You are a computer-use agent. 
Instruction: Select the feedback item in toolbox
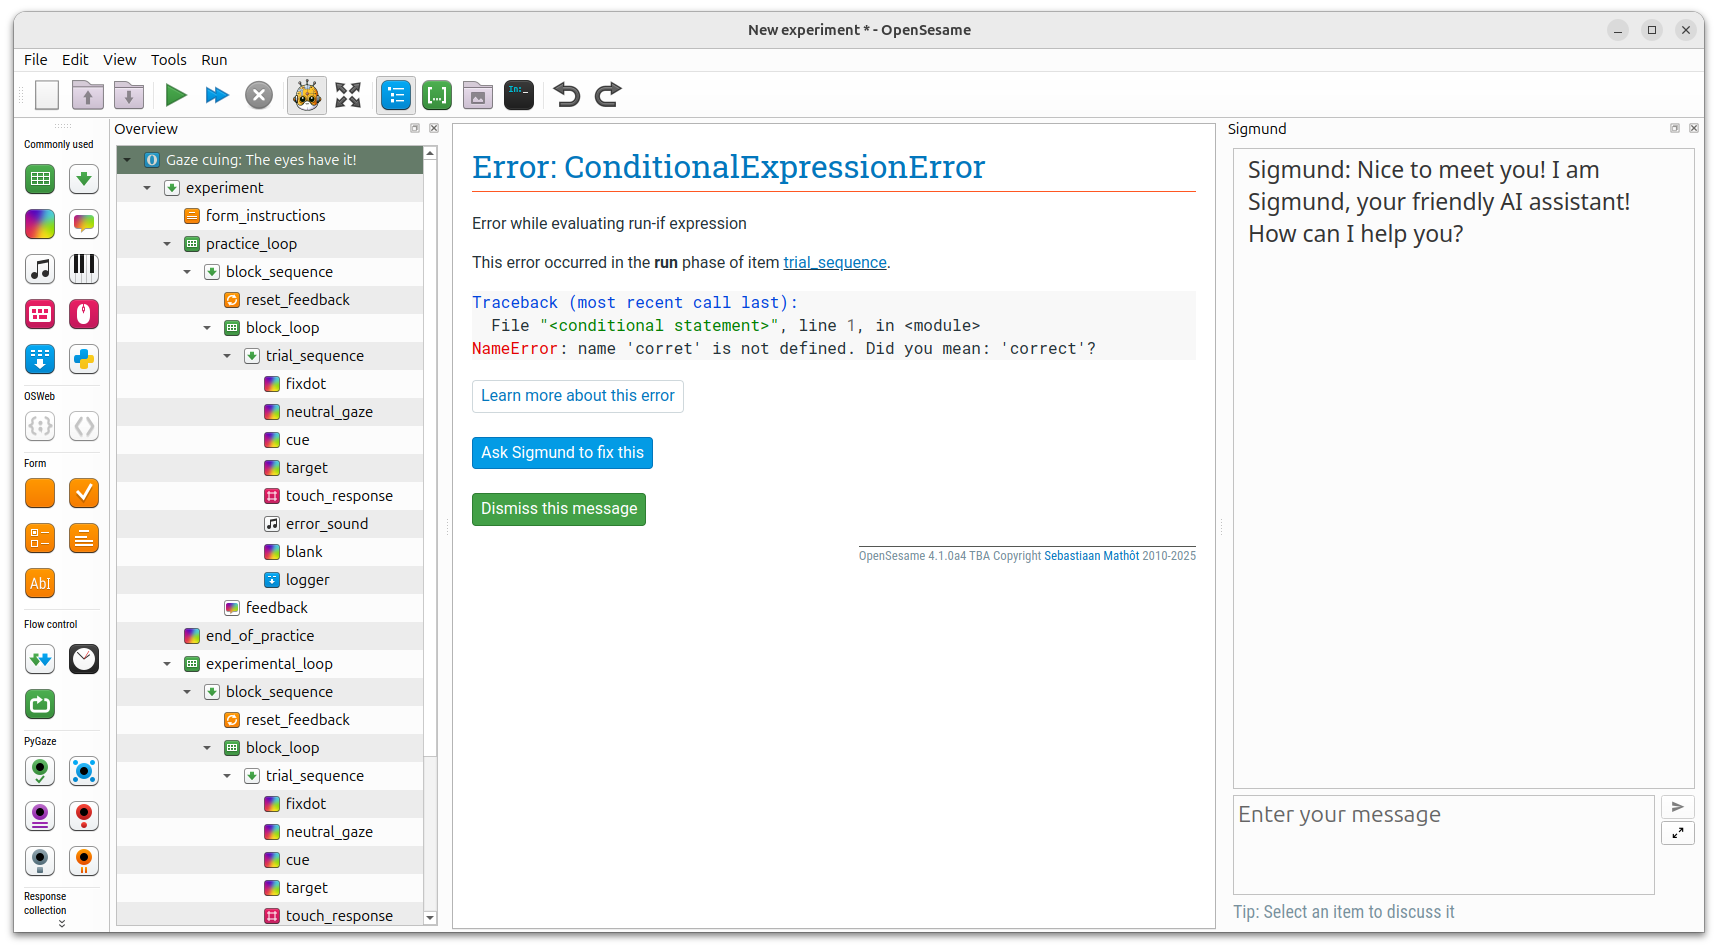pyautogui.click(x=84, y=224)
